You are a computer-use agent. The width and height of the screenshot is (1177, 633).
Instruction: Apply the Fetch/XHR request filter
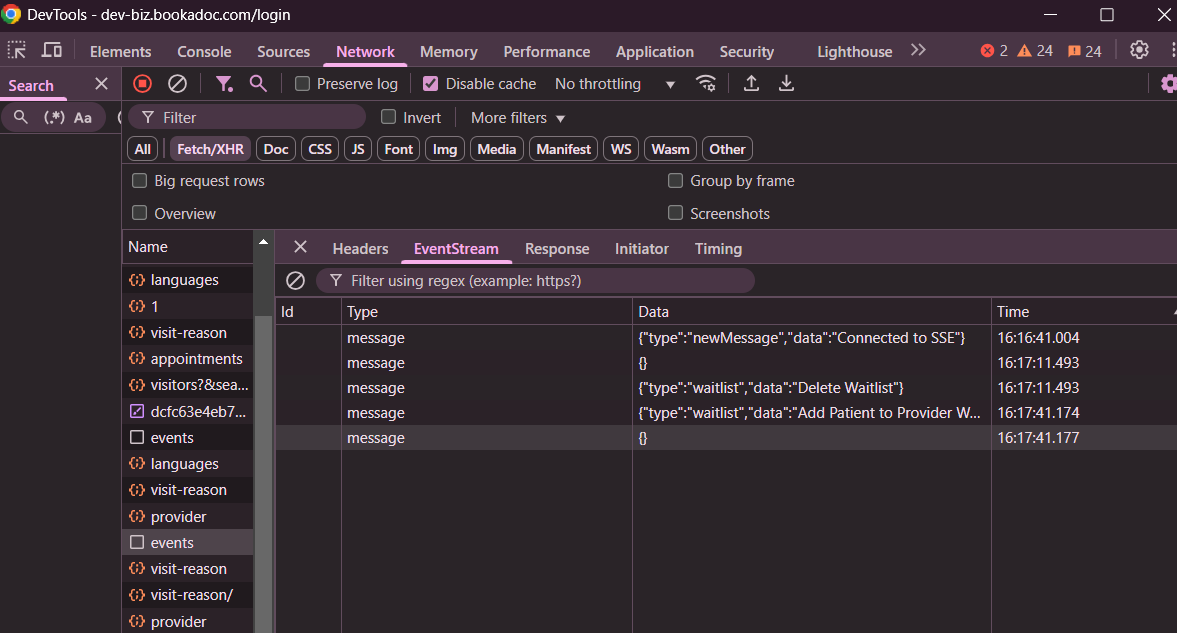210,148
